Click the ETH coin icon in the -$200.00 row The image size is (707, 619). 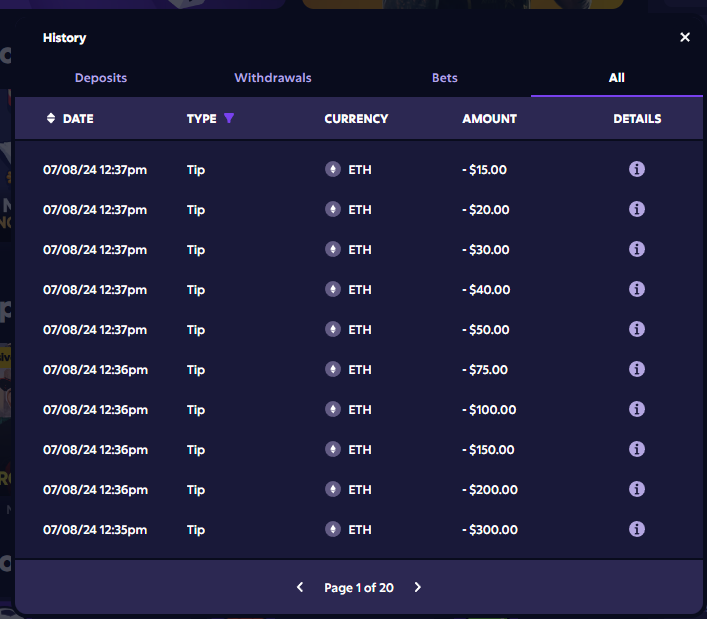(333, 489)
